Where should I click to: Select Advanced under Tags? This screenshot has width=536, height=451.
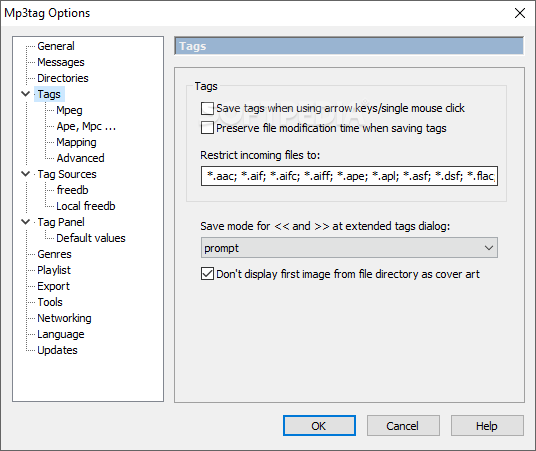(x=80, y=158)
